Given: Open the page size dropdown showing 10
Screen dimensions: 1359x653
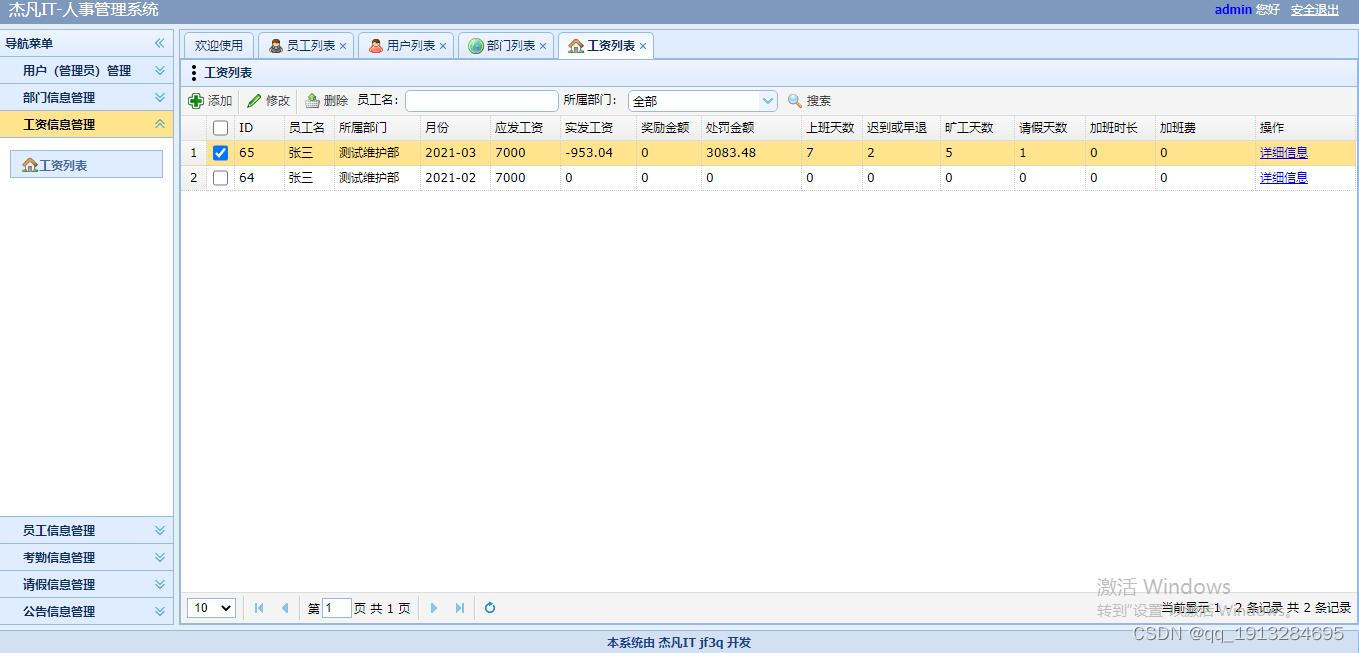Looking at the screenshot, I should [211, 608].
